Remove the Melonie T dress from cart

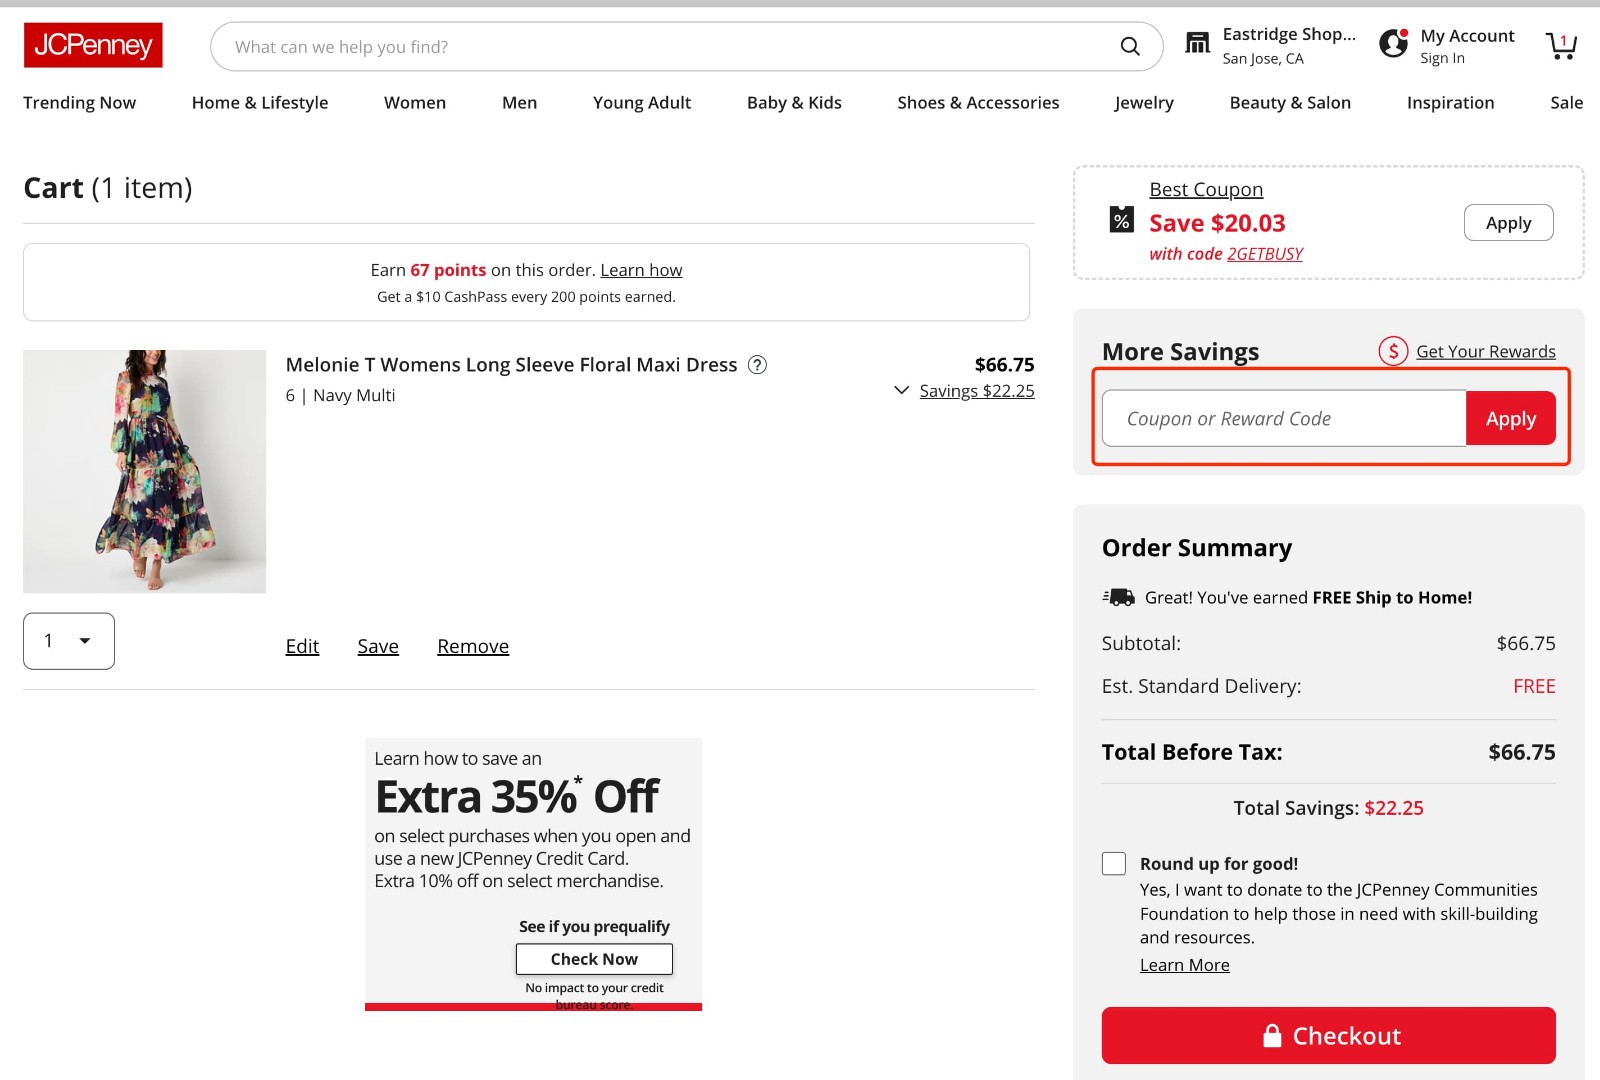click(x=472, y=646)
